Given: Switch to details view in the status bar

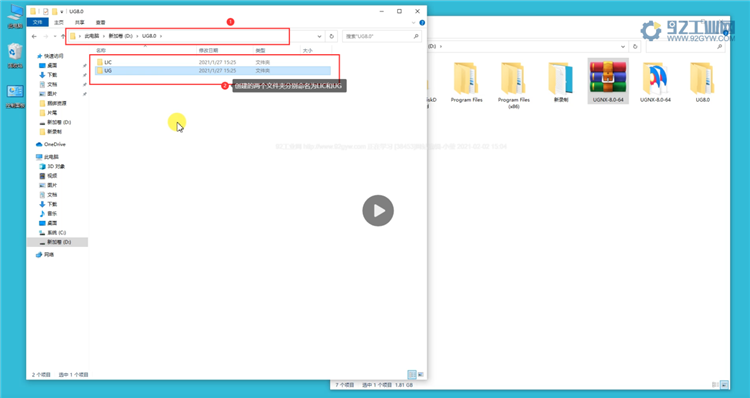Looking at the screenshot, I should click(x=412, y=374).
